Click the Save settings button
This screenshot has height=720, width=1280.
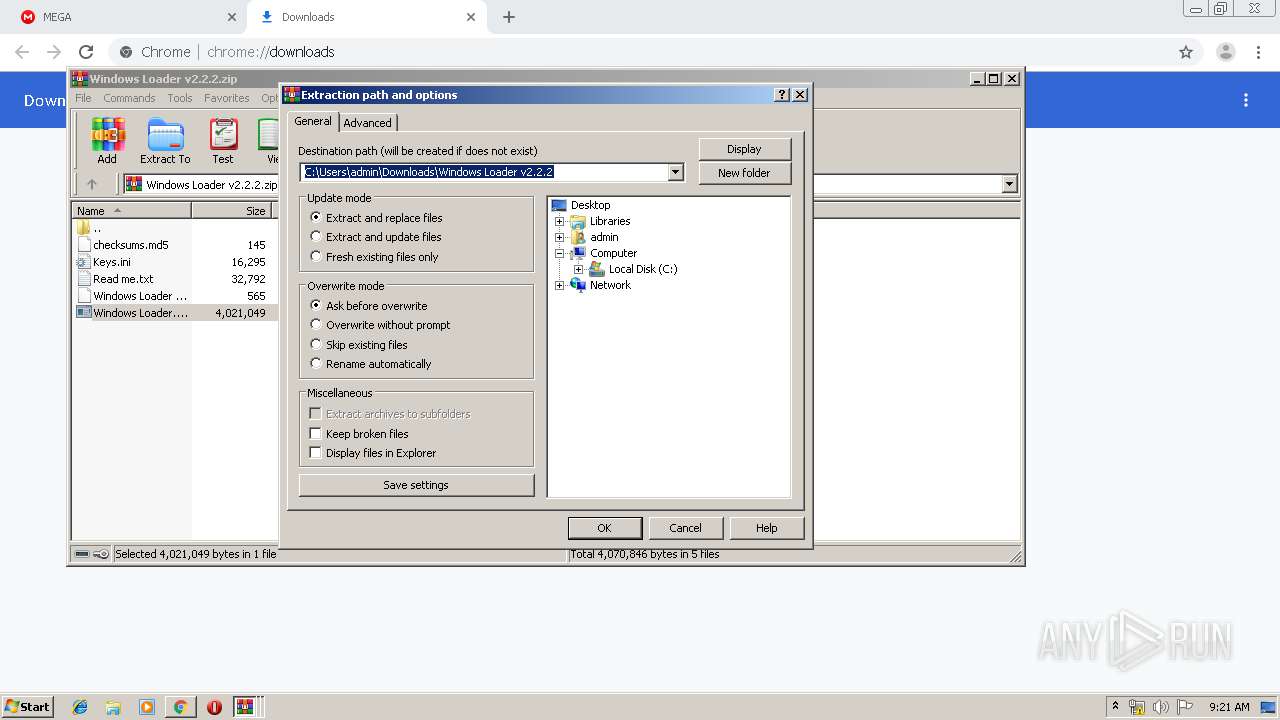(416, 485)
